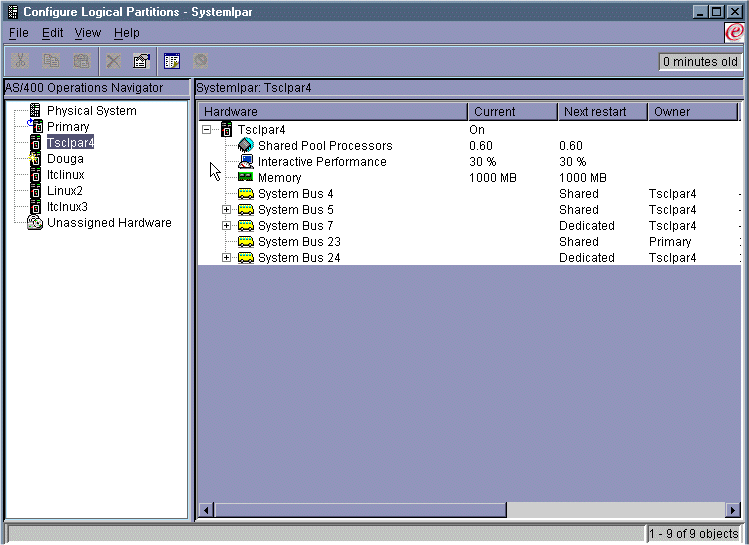749x545 pixels.
Task: Collapse the Tsclpar4 hardware tree node
Action: 206,129
